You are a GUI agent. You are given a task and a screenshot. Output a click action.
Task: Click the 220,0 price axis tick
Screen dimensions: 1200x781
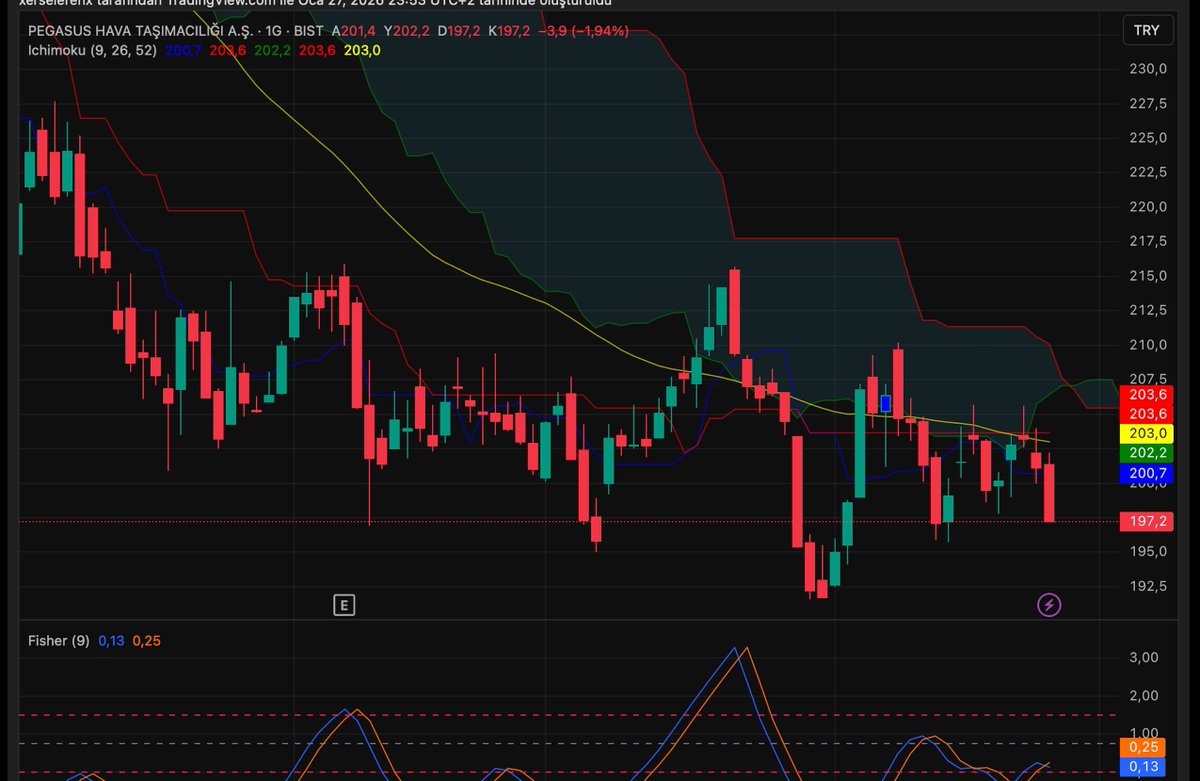coord(1149,207)
